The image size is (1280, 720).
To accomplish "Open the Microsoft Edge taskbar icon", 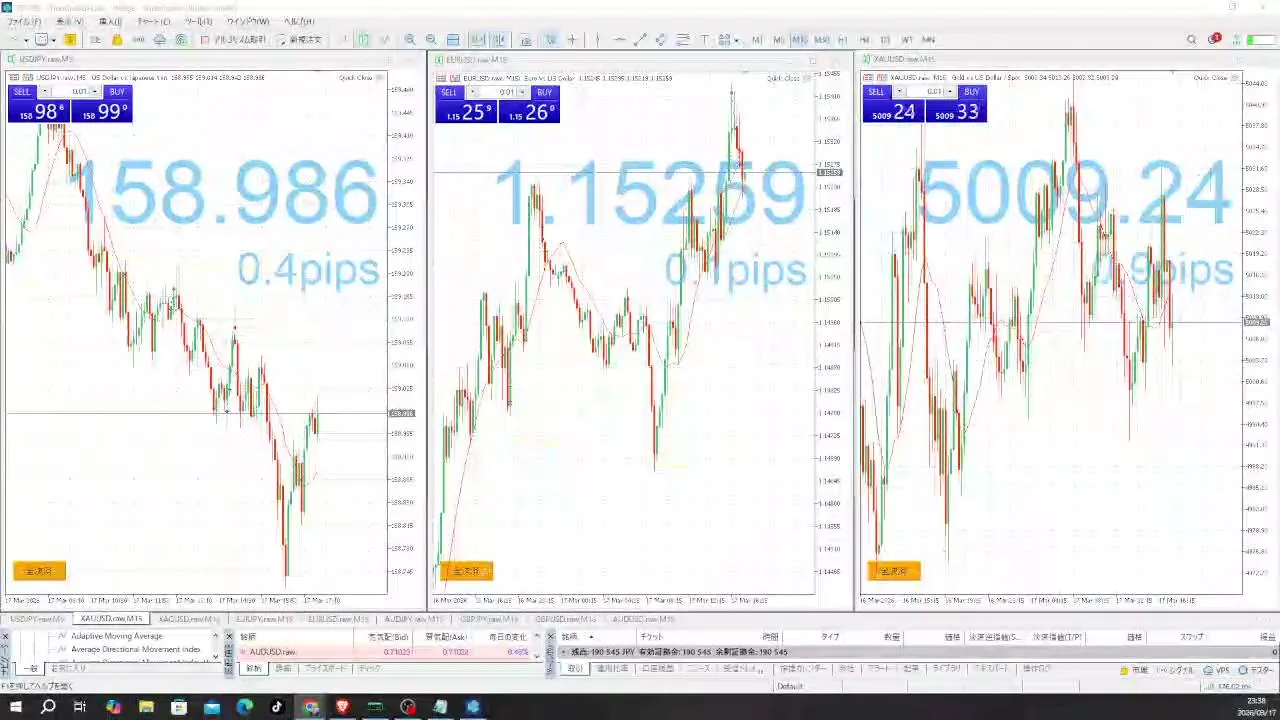I will click(x=245, y=707).
